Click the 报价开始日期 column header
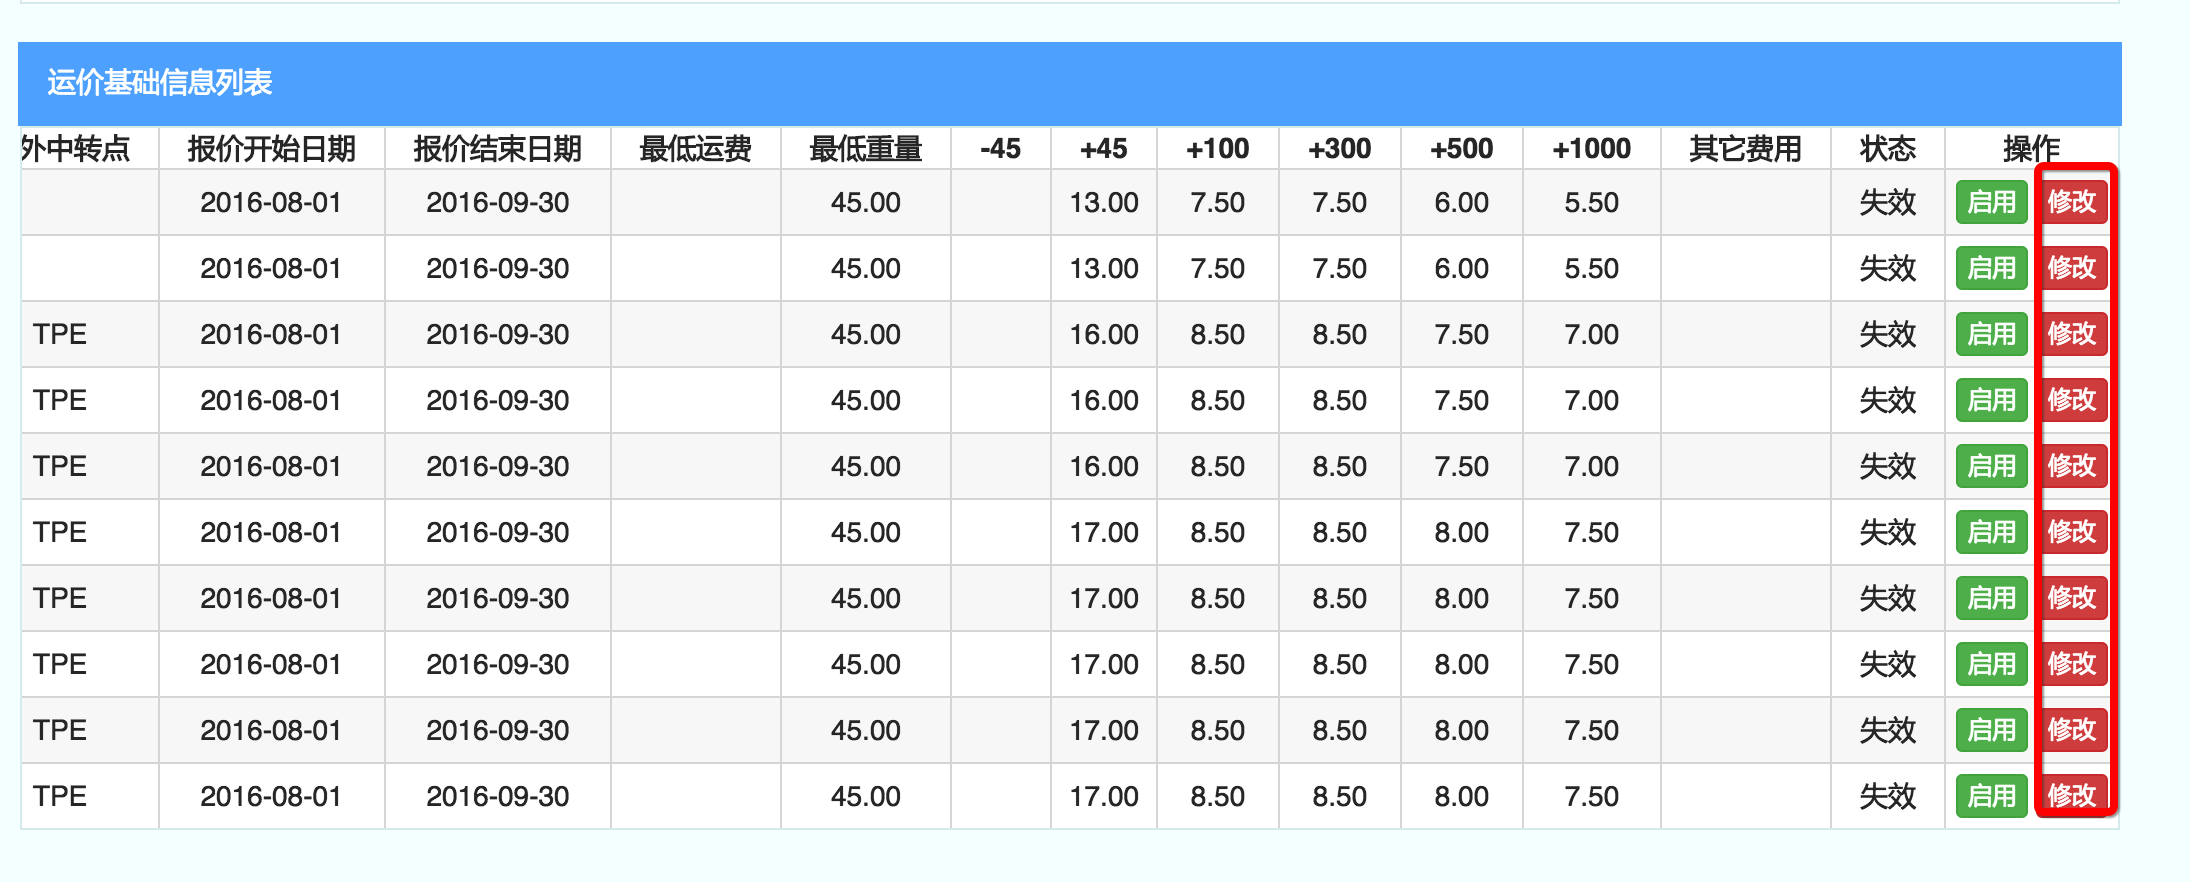 271,149
